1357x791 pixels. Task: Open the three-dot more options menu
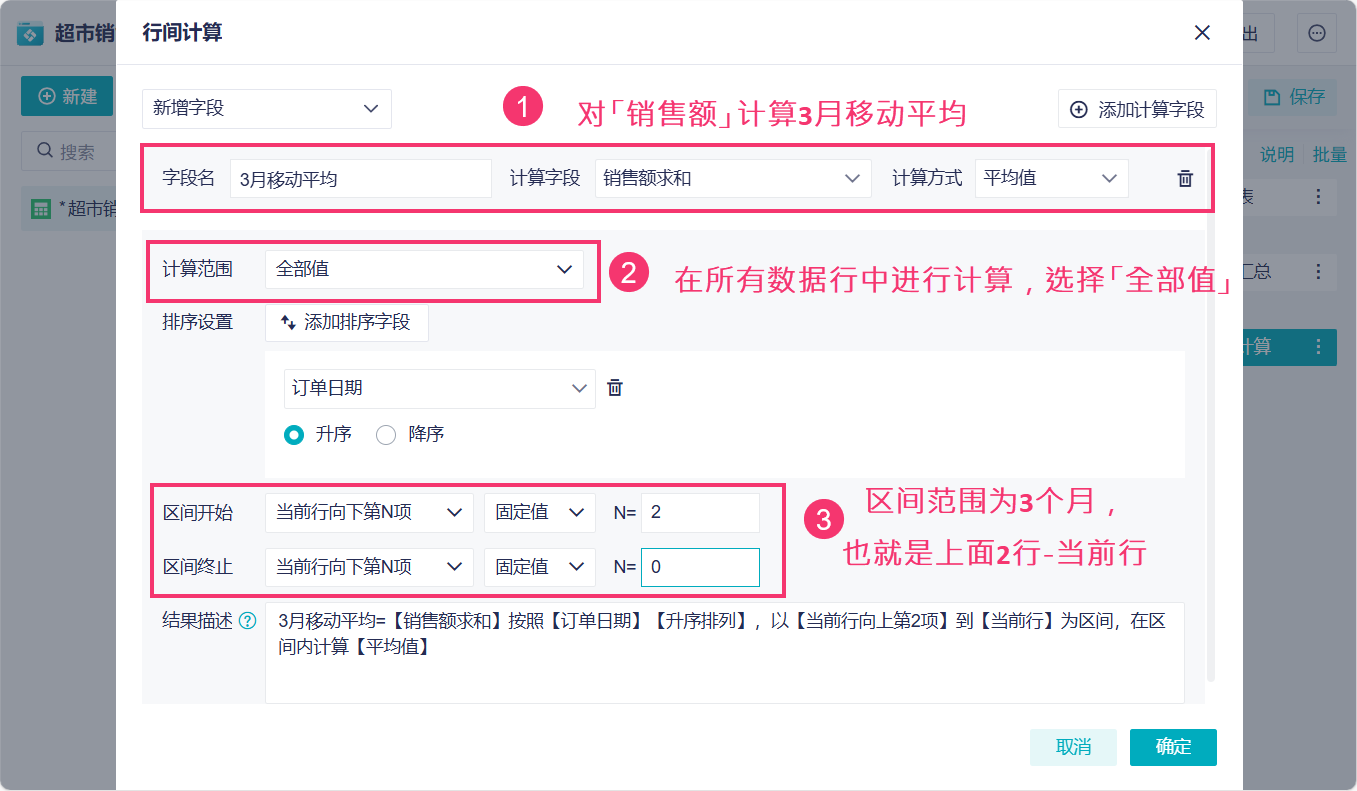click(x=1316, y=33)
